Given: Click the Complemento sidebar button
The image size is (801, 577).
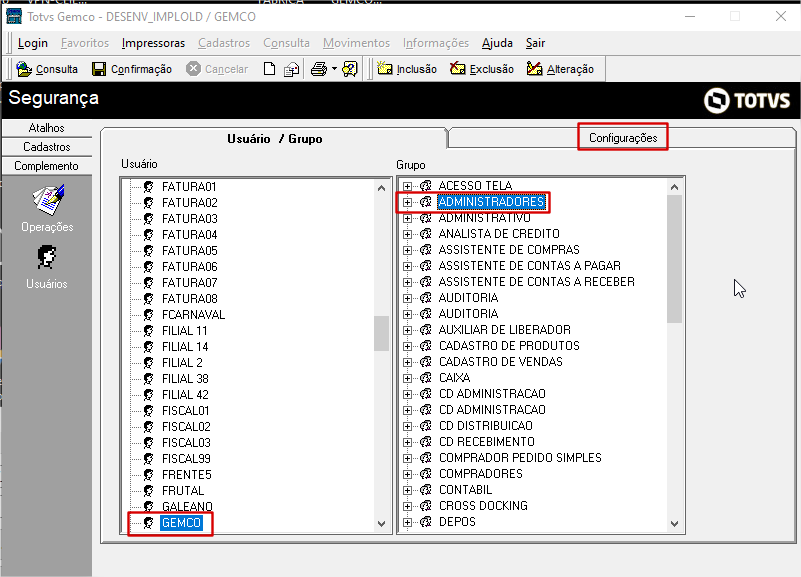Looking at the screenshot, I should pos(46,166).
